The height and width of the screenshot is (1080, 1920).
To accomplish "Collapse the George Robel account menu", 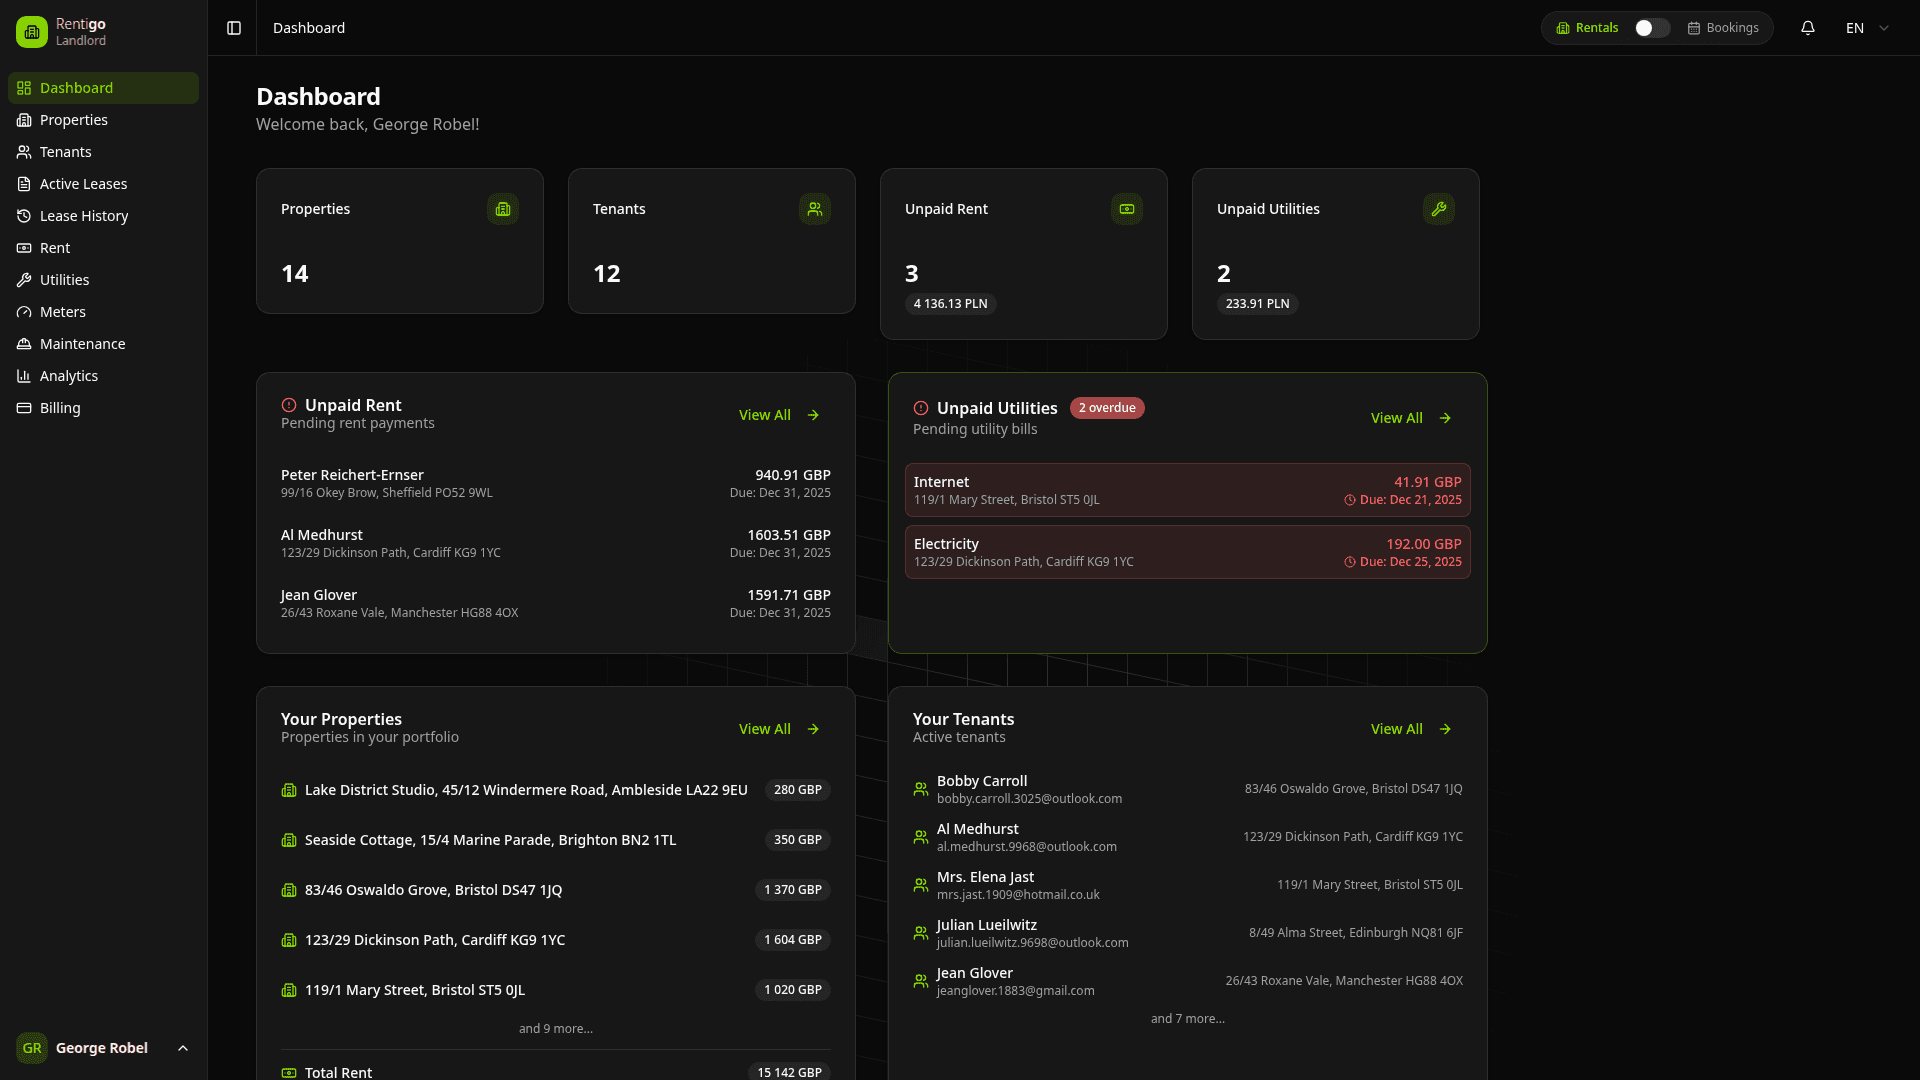I will pos(182,1048).
